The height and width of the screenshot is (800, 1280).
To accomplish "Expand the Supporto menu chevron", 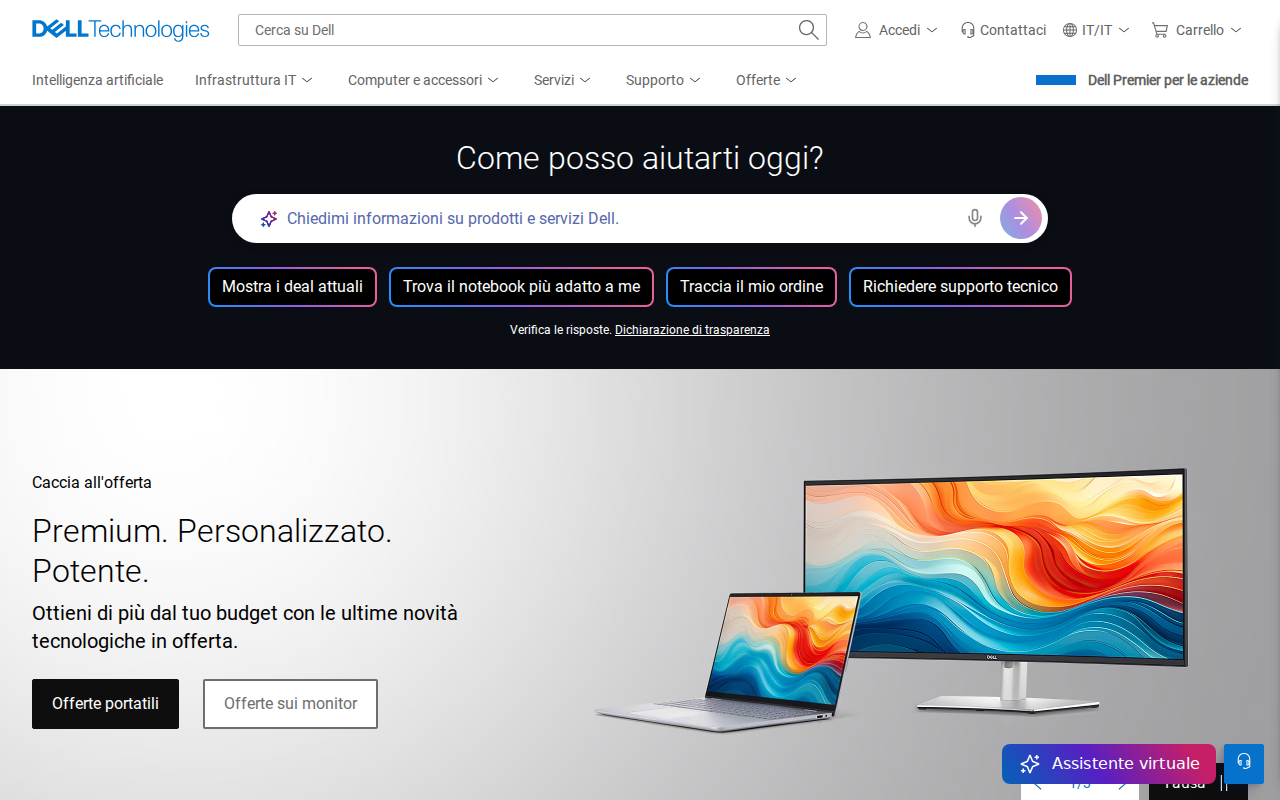I will pos(695,80).
